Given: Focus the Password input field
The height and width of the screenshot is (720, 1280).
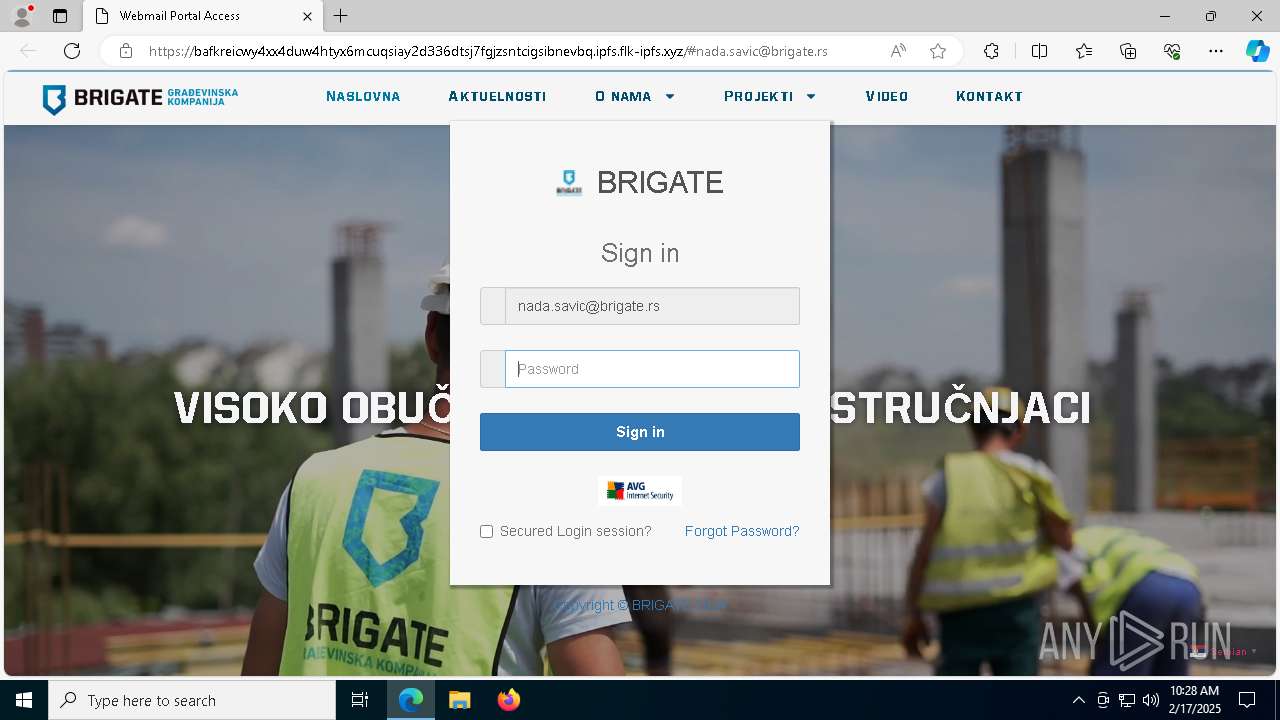Looking at the screenshot, I should pyautogui.click(x=652, y=369).
